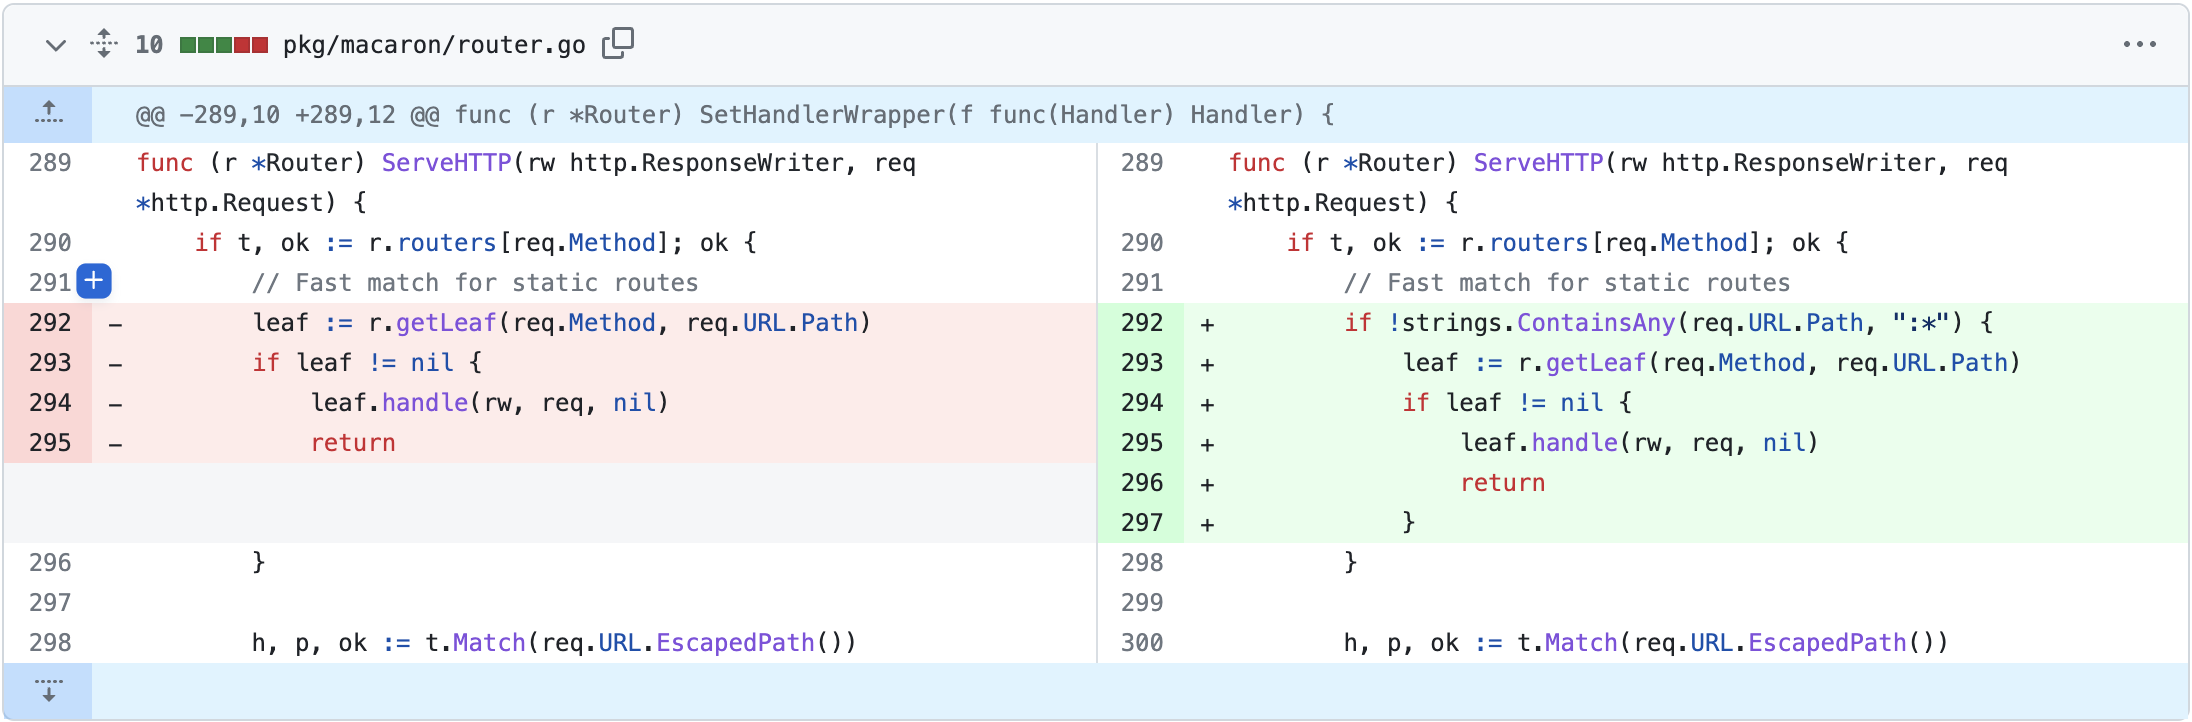Open the file options three-dot menu
The width and height of the screenshot is (2192, 722).
click(2139, 45)
